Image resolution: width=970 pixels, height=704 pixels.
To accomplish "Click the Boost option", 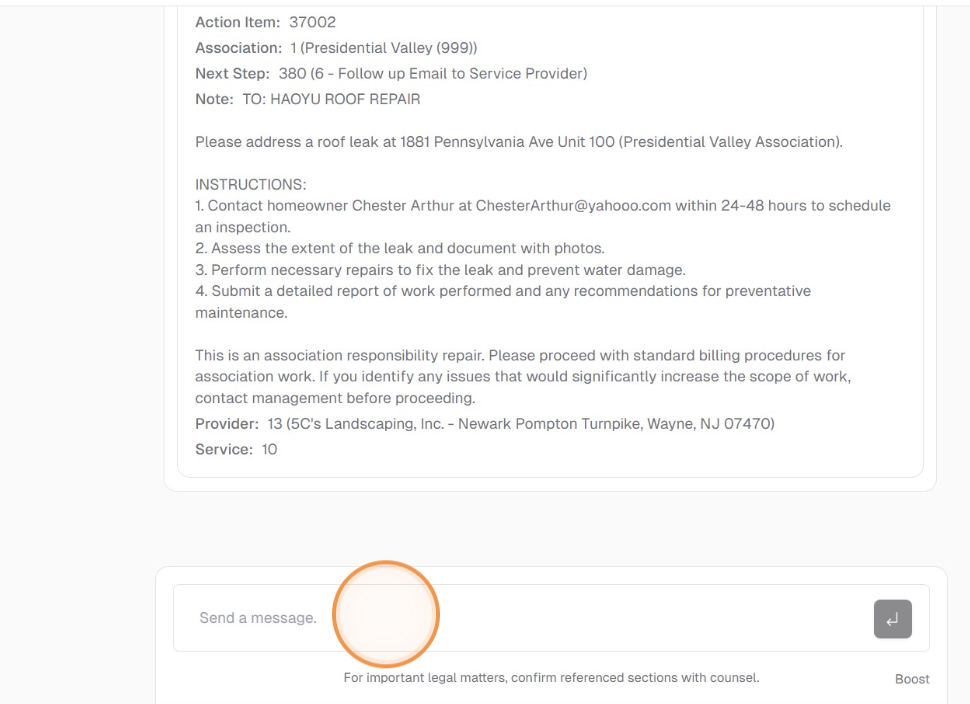I will (x=911, y=679).
